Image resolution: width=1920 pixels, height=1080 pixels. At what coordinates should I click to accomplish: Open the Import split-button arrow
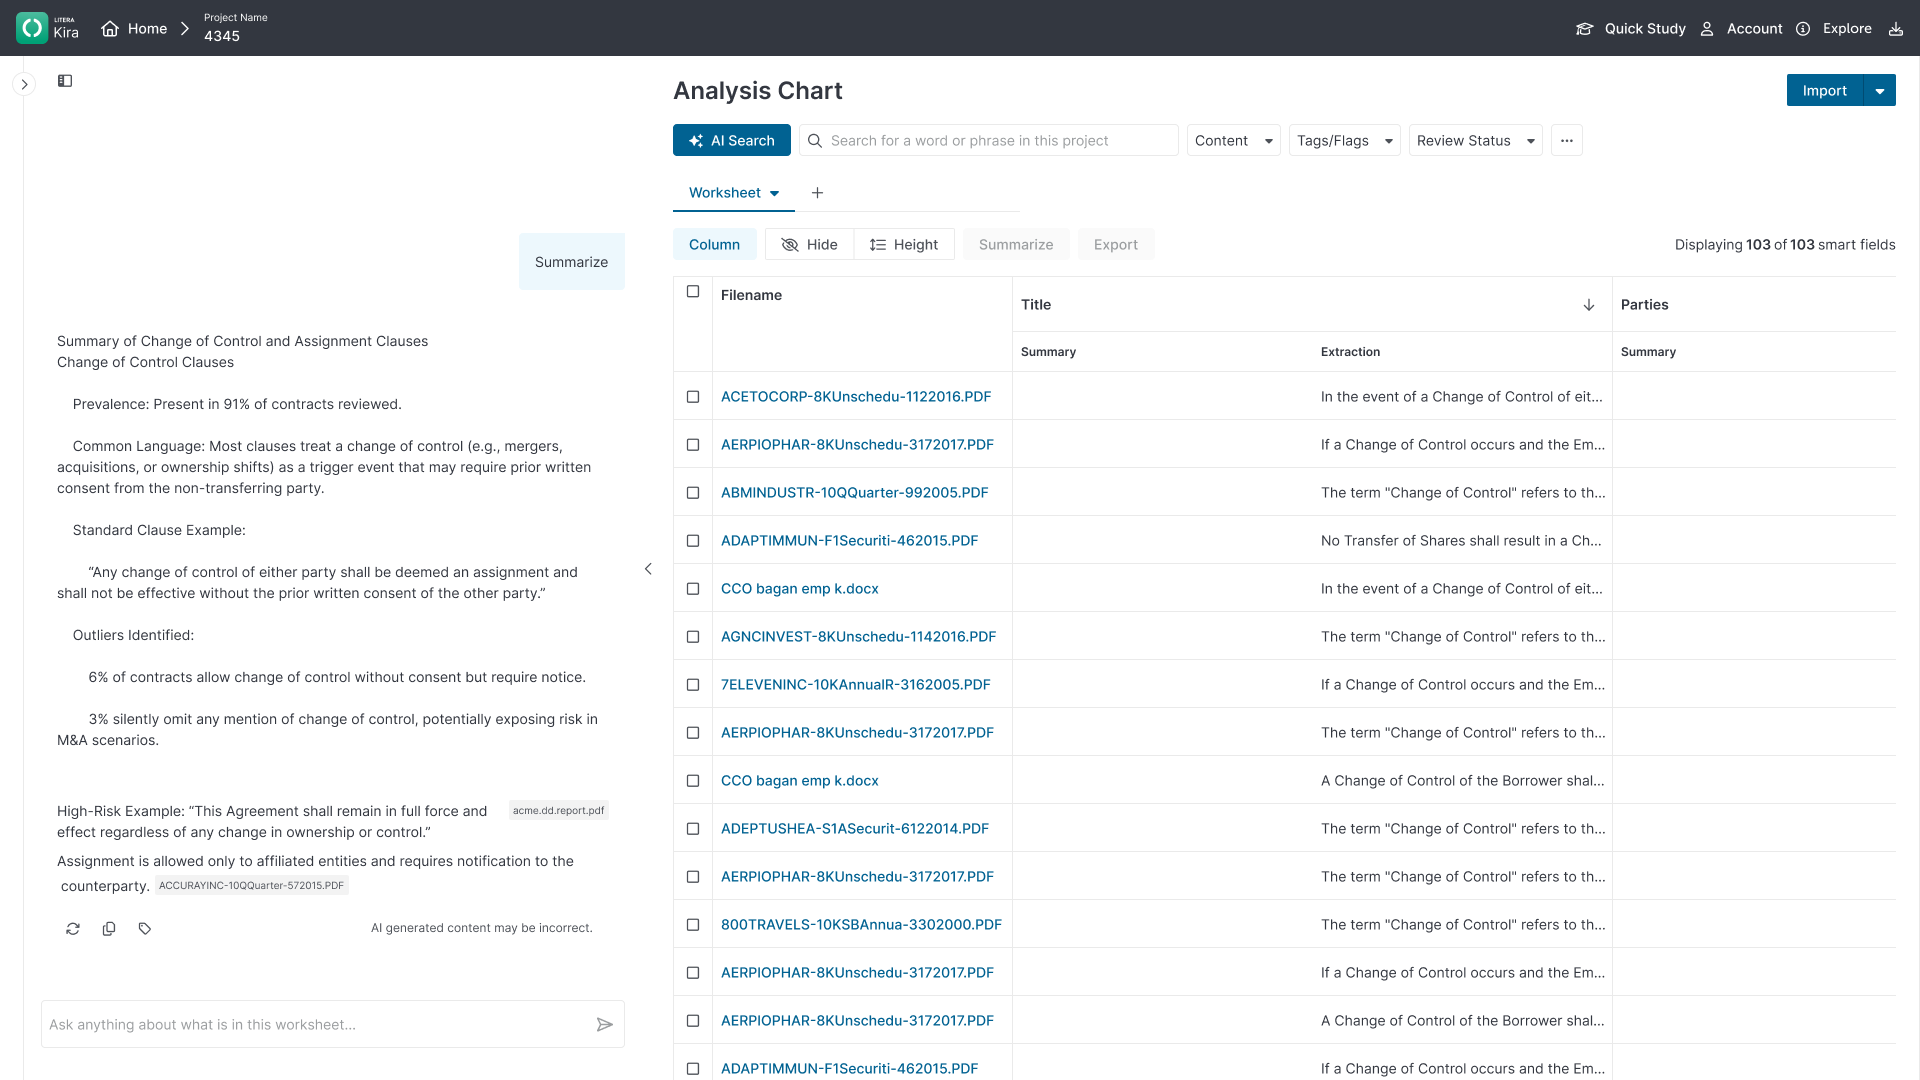(1880, 91)
